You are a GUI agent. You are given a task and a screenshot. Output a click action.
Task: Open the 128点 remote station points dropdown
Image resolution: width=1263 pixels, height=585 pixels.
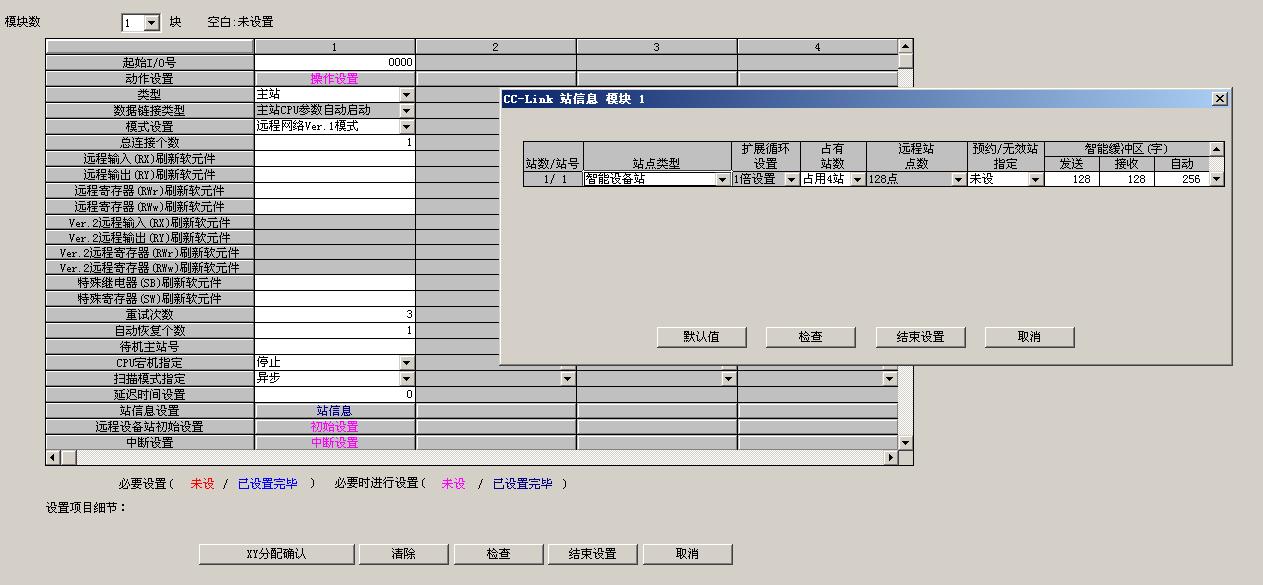click(957, 180)
